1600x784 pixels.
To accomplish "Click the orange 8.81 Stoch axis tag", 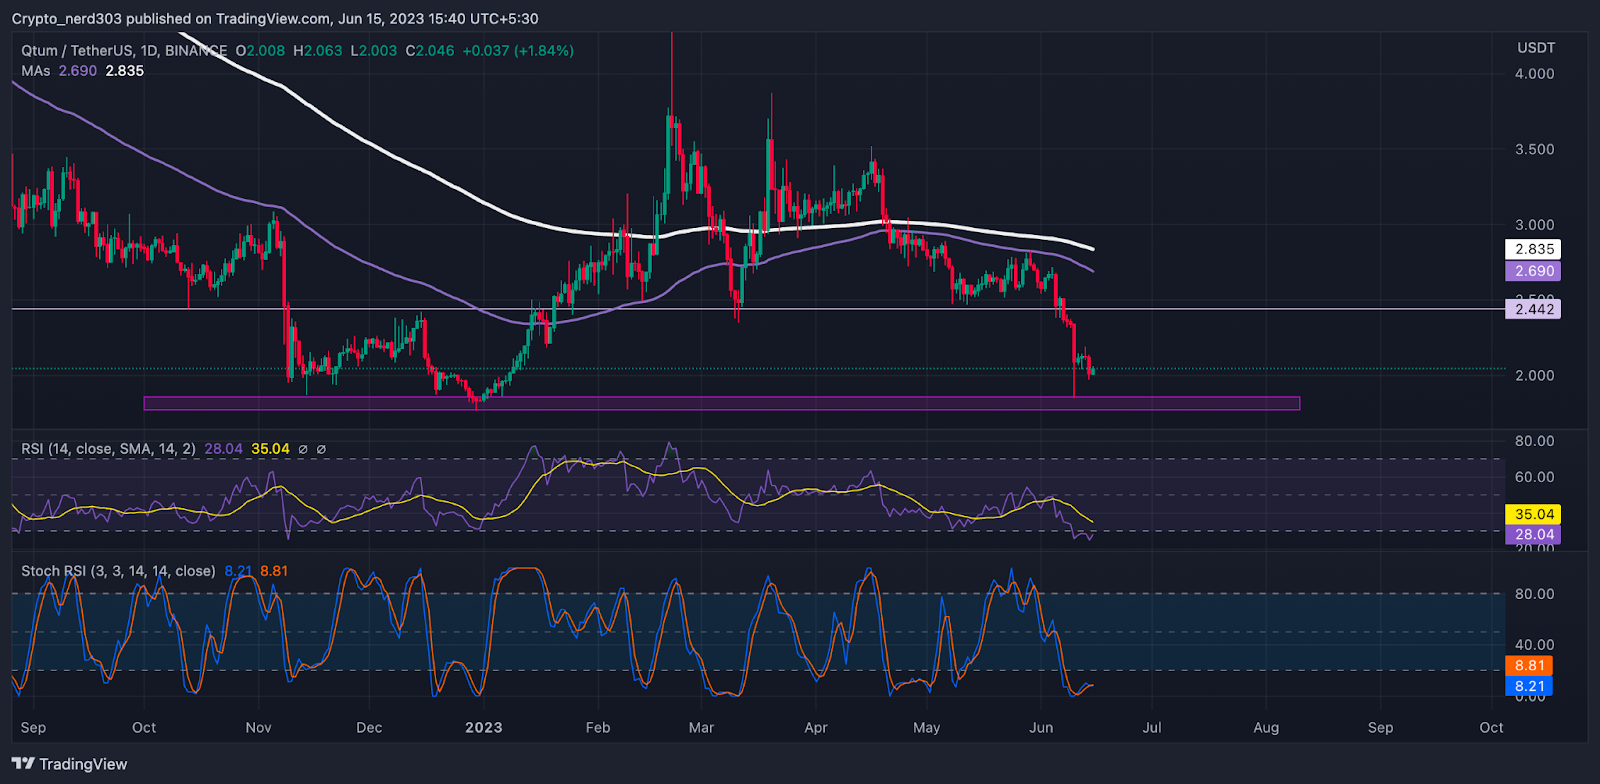I will (1529, 665).
